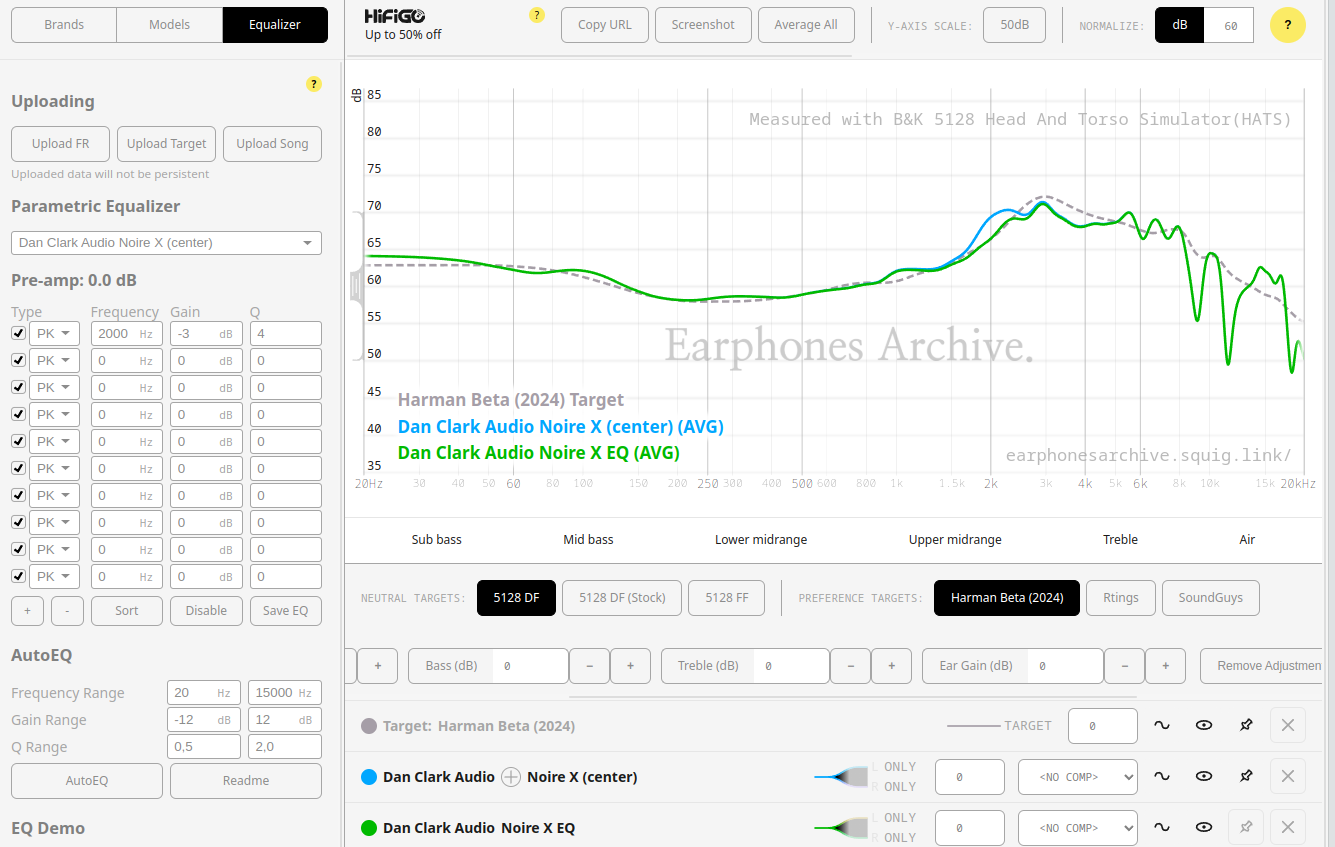Uncheck the third EQ filter checkbox

click(19, 387)
